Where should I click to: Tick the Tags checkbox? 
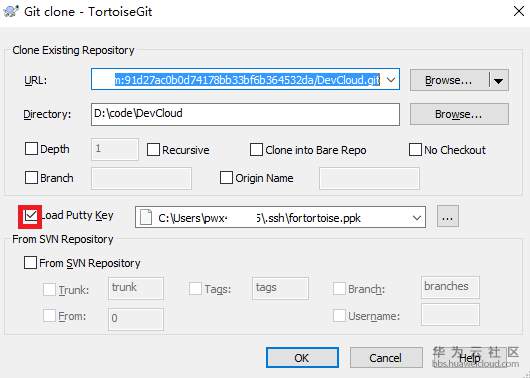(x=195, y=289)
